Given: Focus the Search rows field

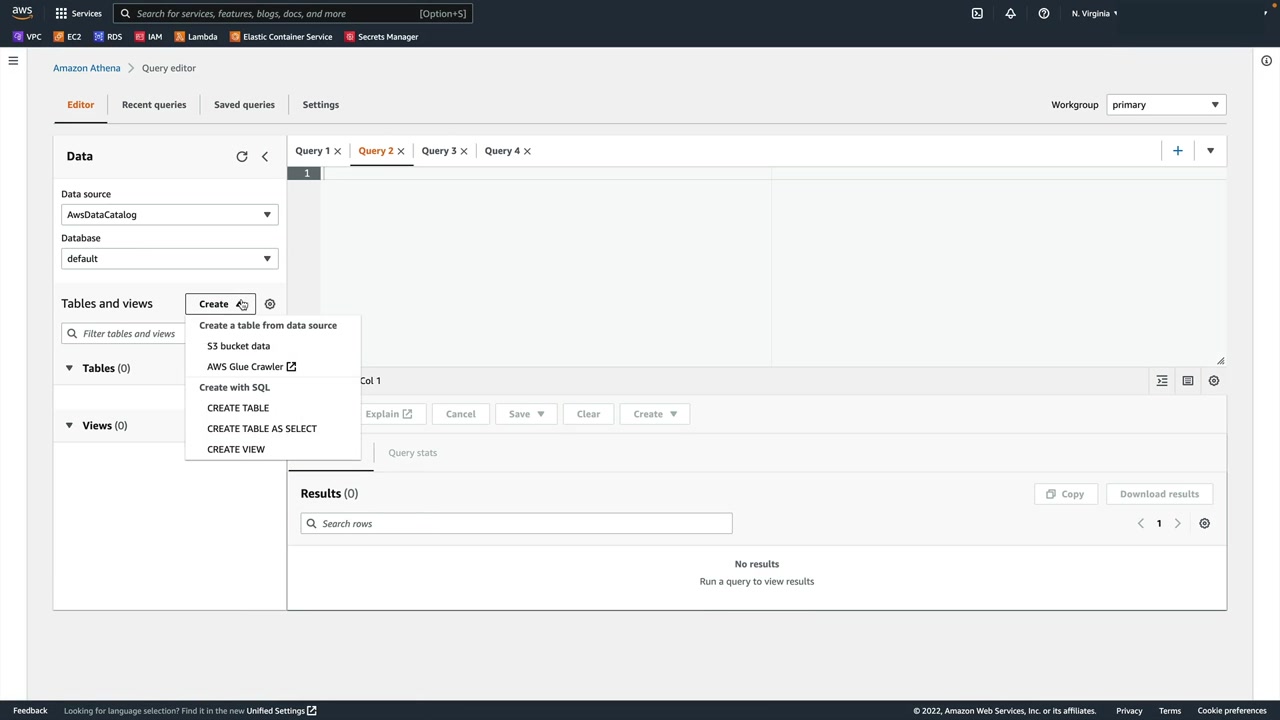Looking at the screenshot, I should point(516,524).
